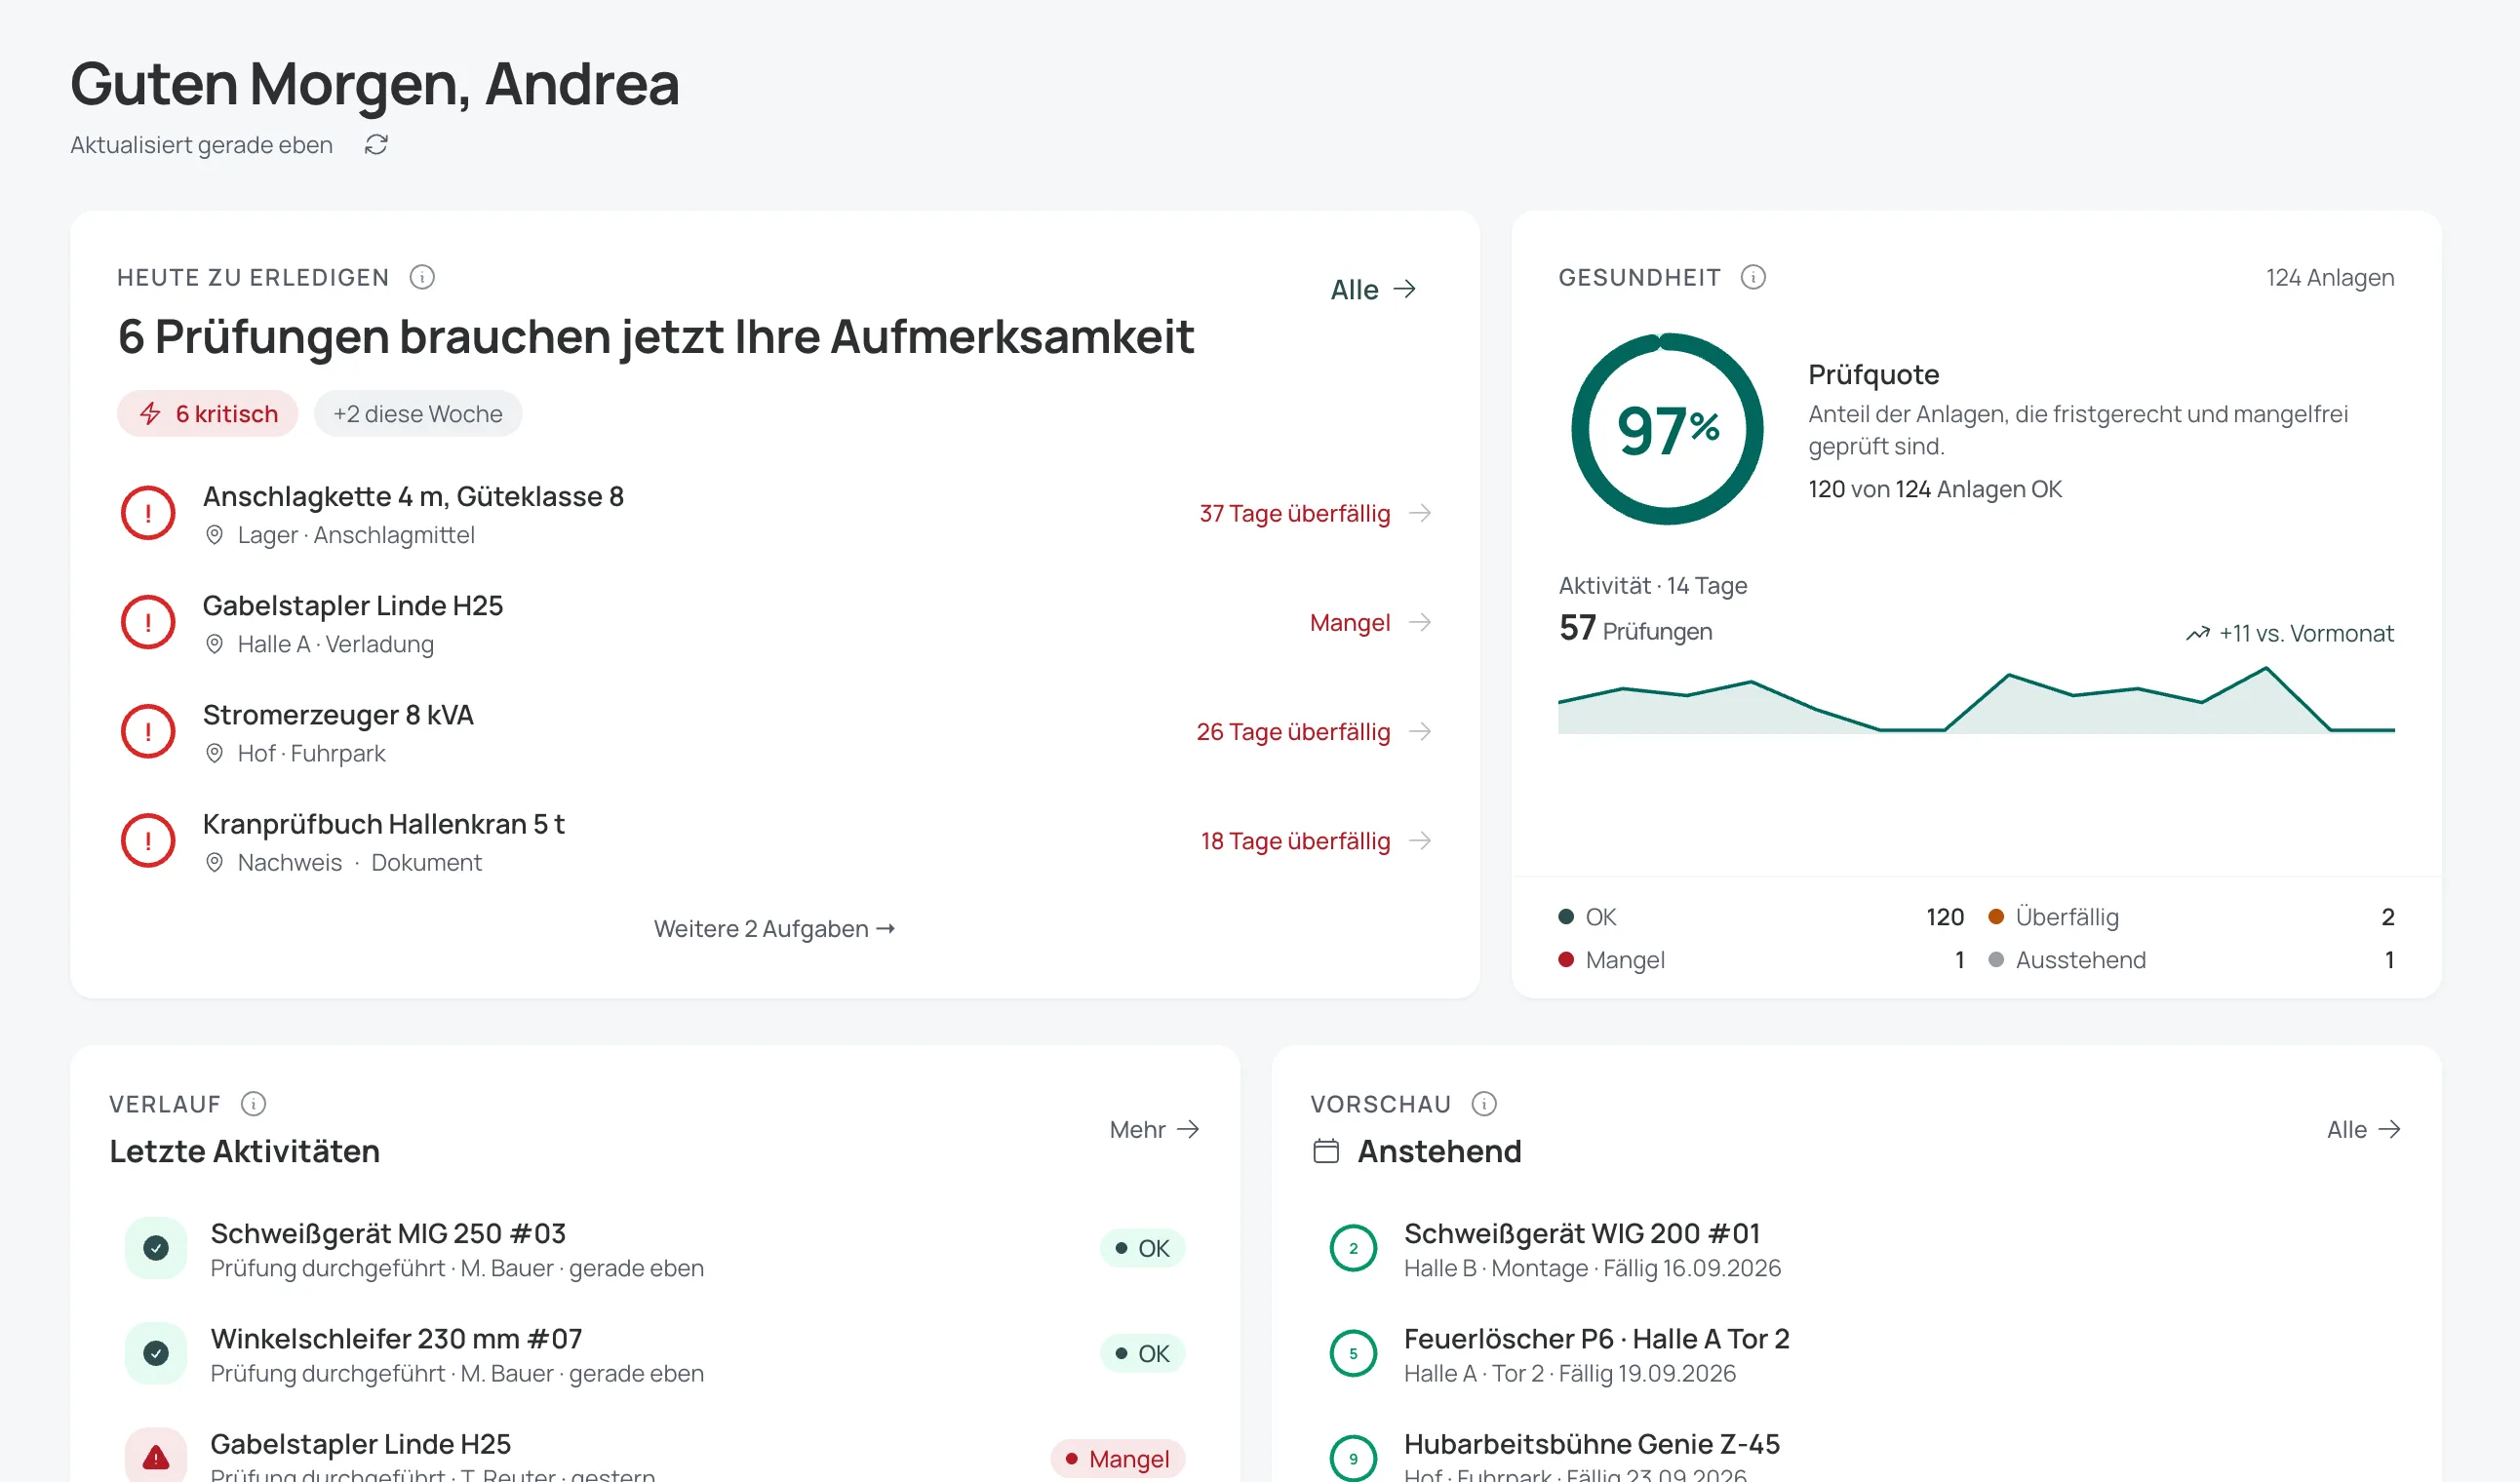Open info icon beside Gesundheit heading
The height and width of the screenshot is (1482, 2520).
coord(1753,277)
